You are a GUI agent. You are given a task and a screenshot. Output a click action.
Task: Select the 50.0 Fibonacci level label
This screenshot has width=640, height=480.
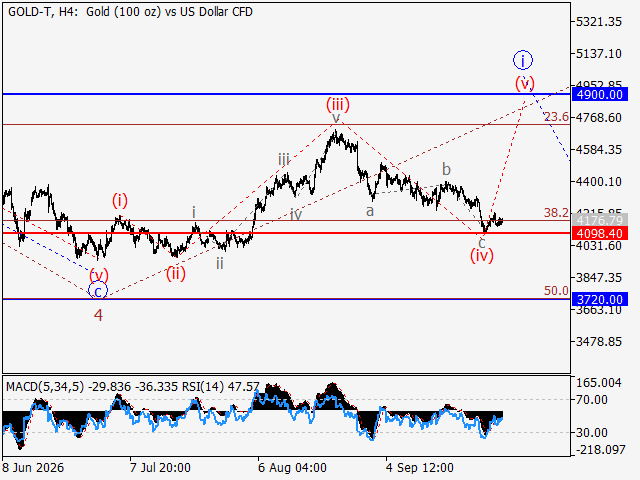[x=556, y=291]
